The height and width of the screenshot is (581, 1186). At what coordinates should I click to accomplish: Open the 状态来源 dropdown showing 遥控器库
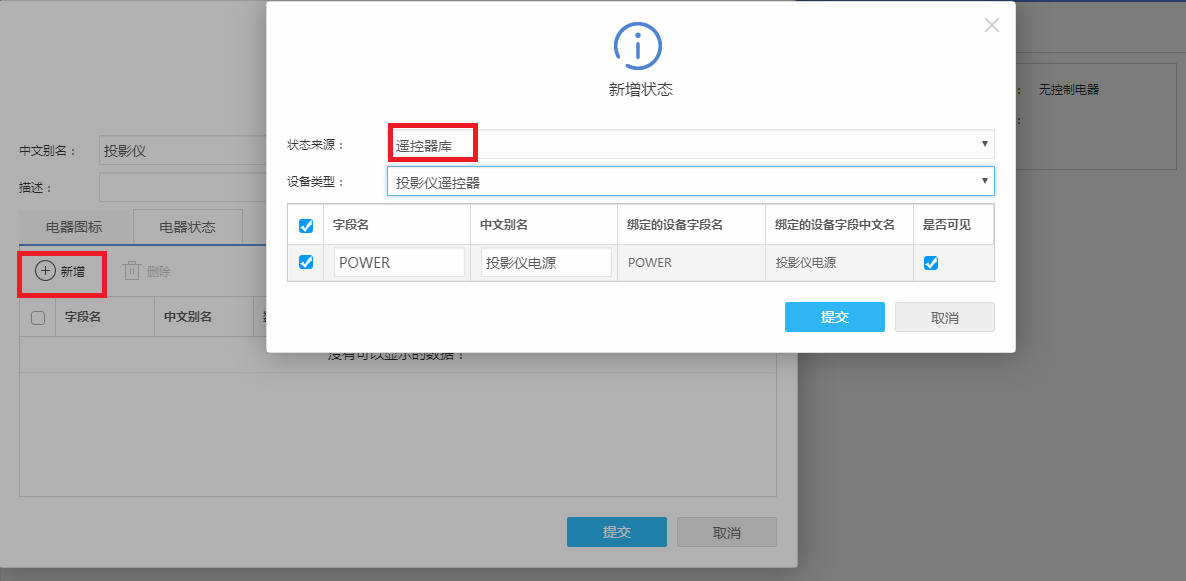click(x=690, y=145)
